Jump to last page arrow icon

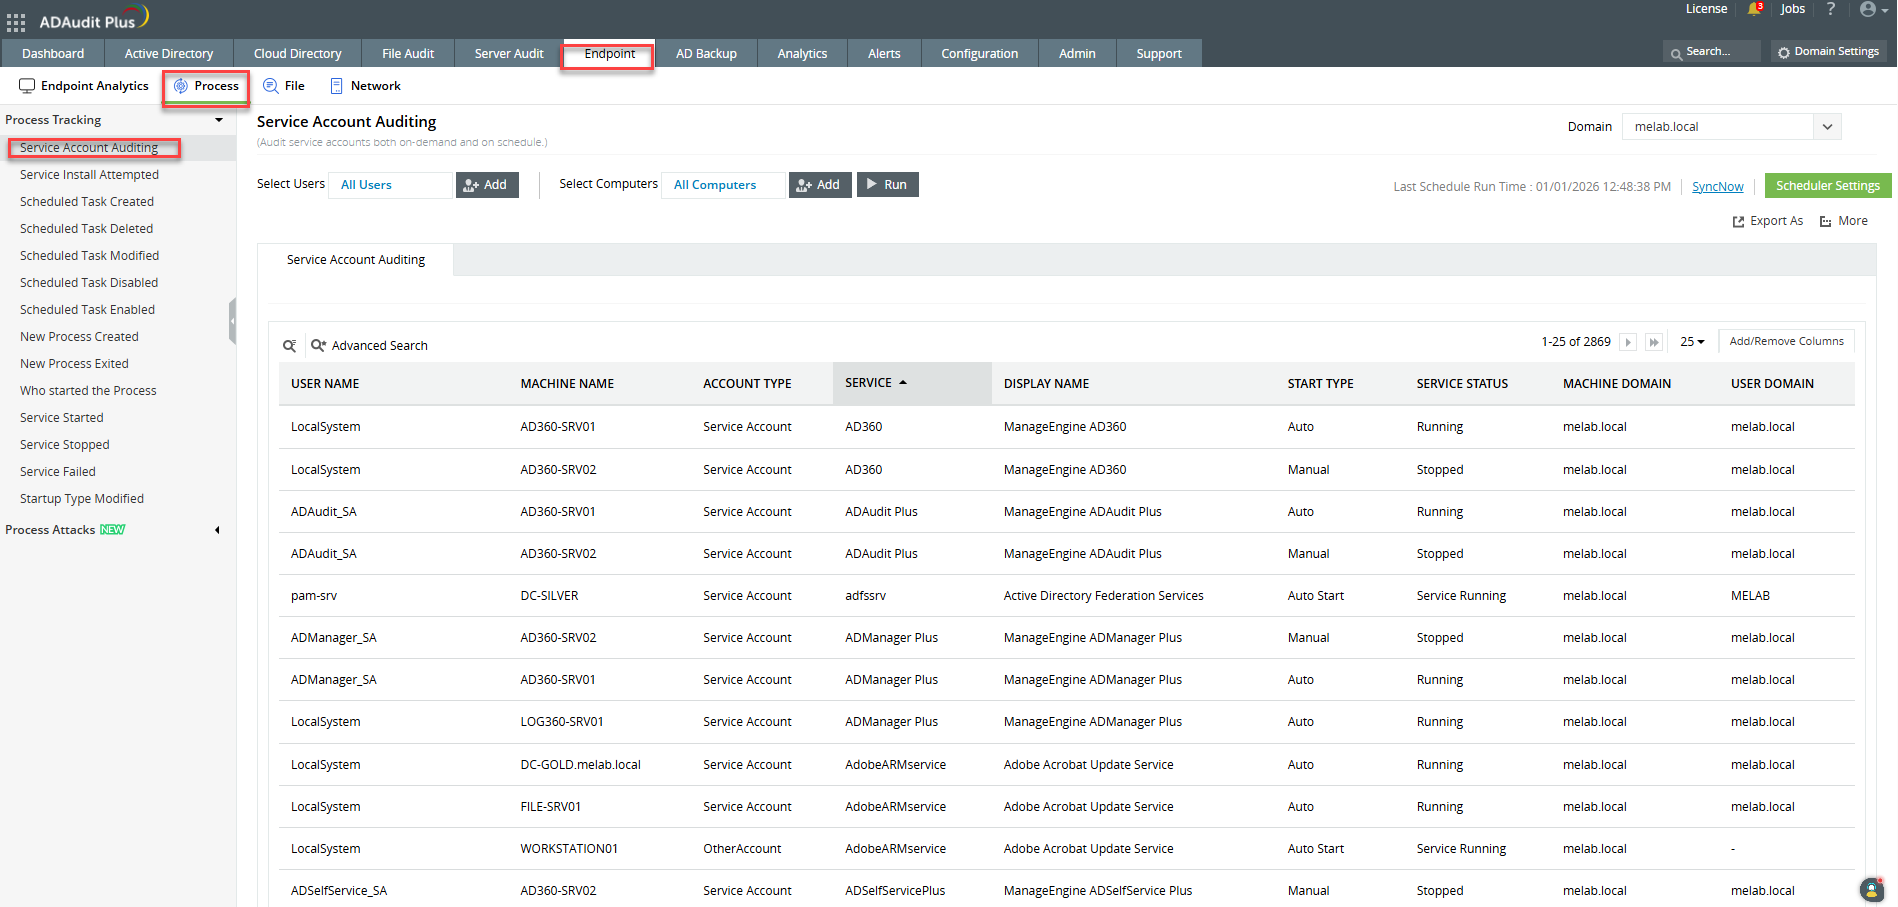tap(1654, 342)
